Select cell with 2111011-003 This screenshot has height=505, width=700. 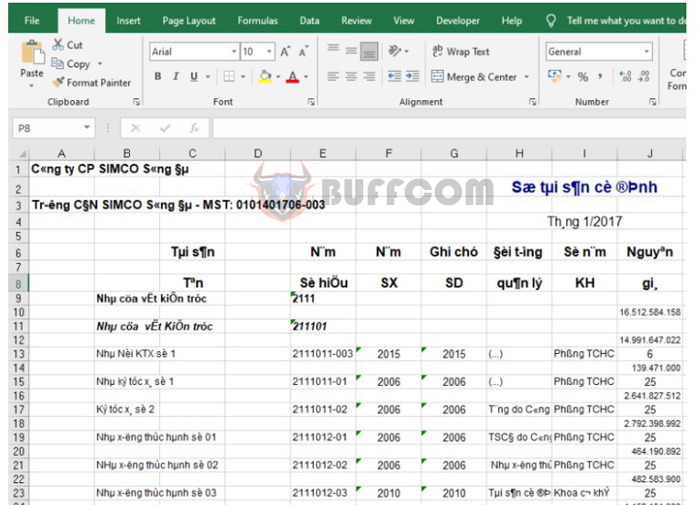pos(323,354)
